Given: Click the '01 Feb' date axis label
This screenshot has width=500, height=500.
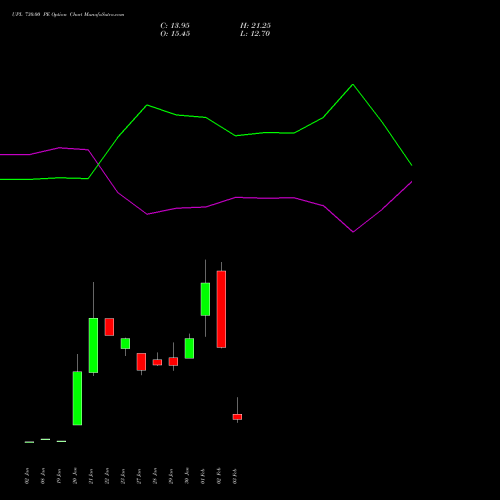Looking at the screenshot, I should (x=203, y=476).
